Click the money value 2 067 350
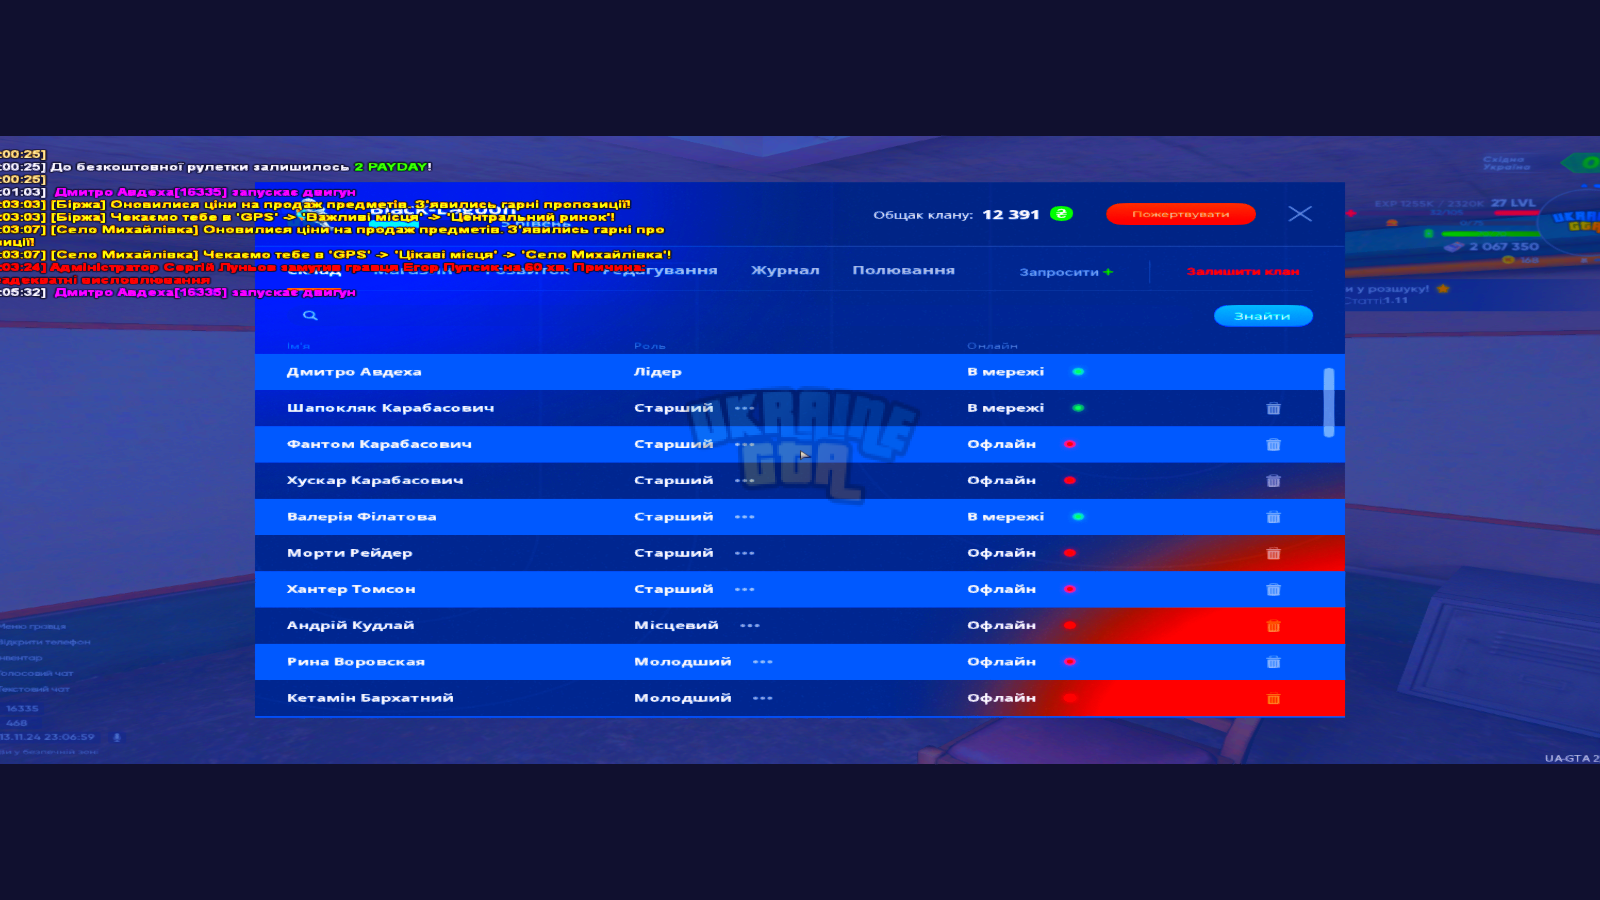The width and height of the screenshot is (1600, 900). click(1504, 246)
